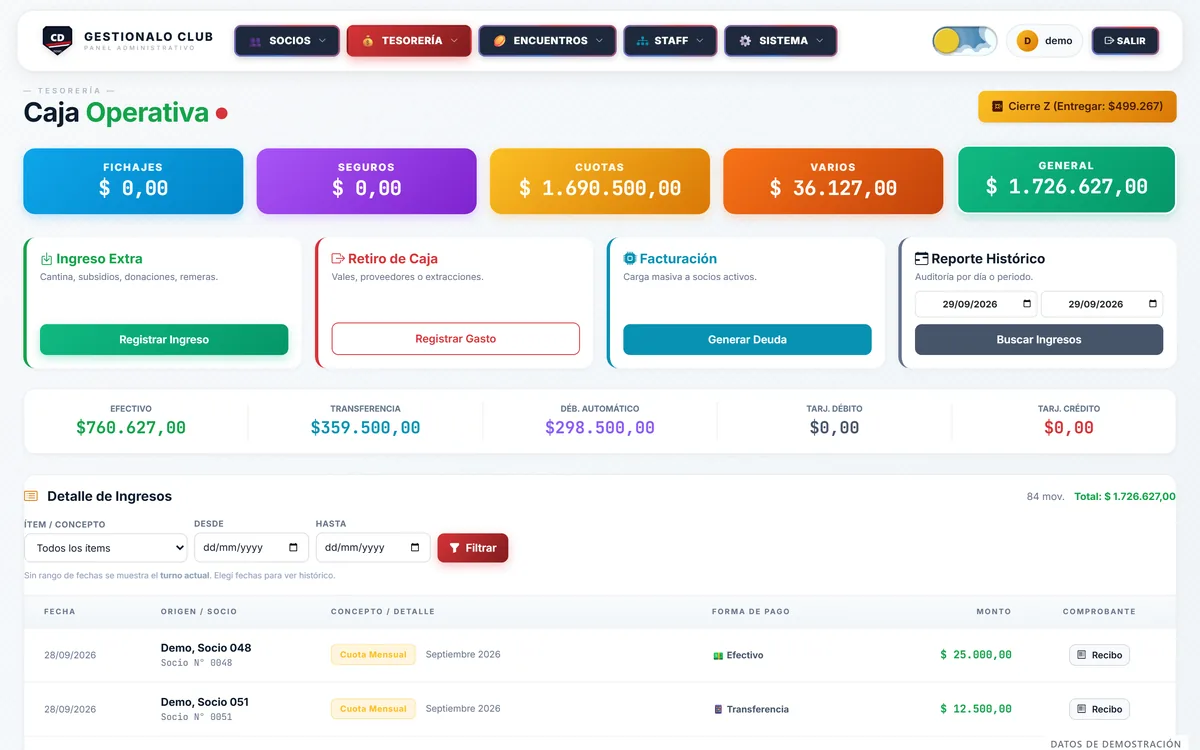Open the Tesorería menu

pyautogui.click(x=409, y=41)
